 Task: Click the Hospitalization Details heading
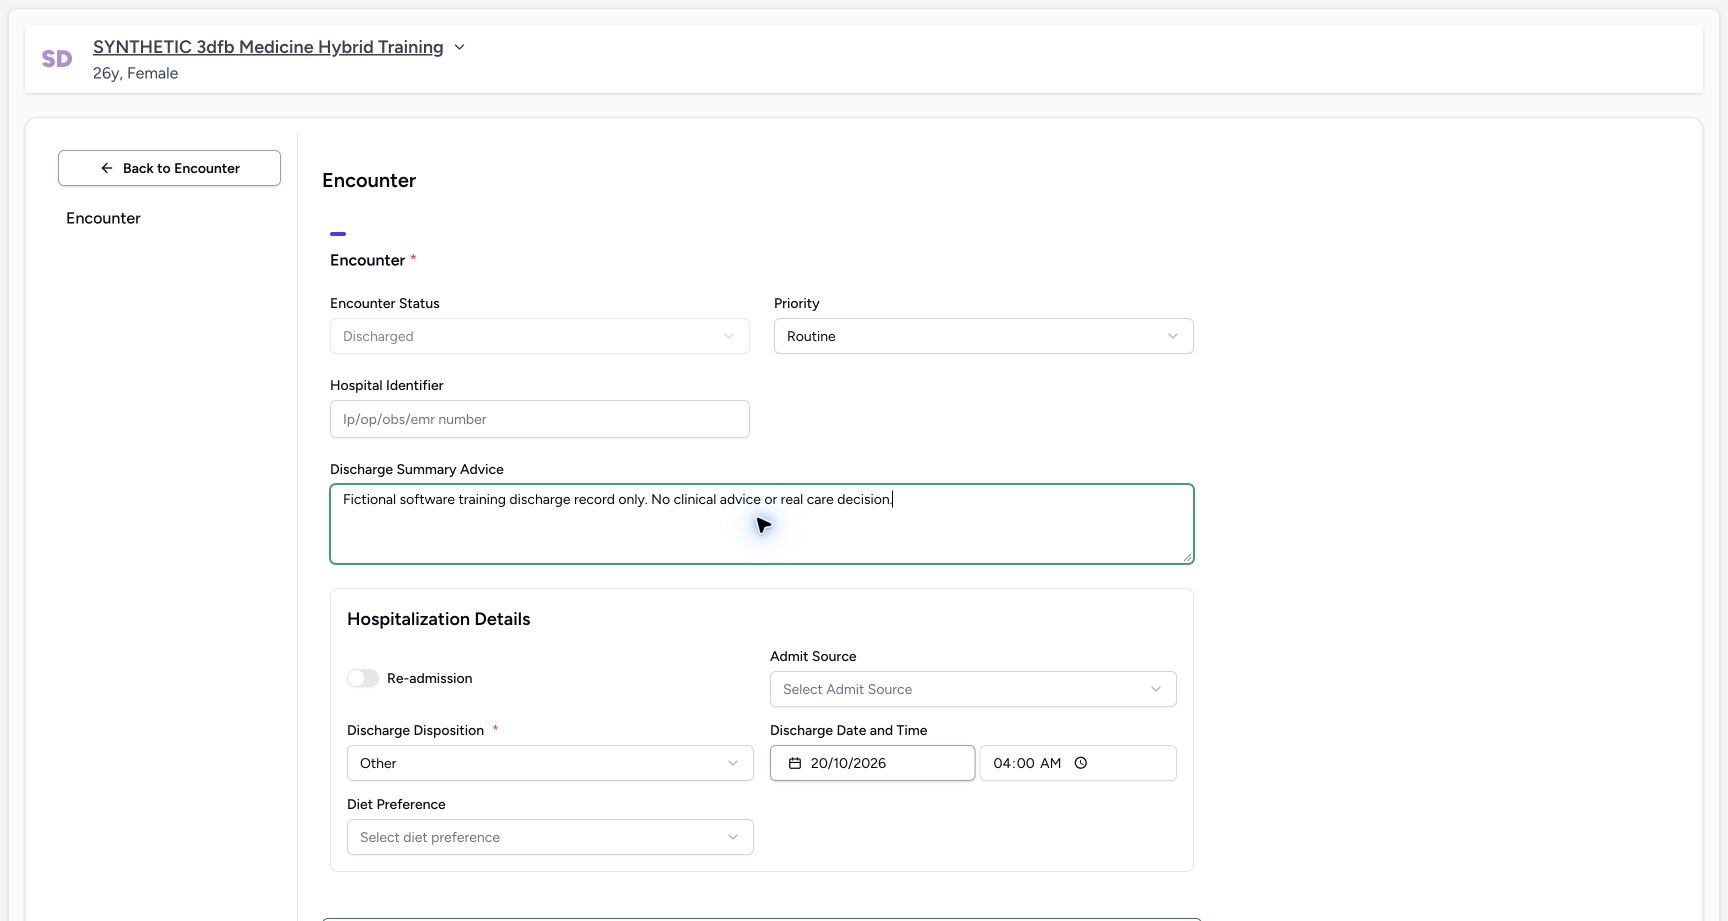[x=439, y=619]
